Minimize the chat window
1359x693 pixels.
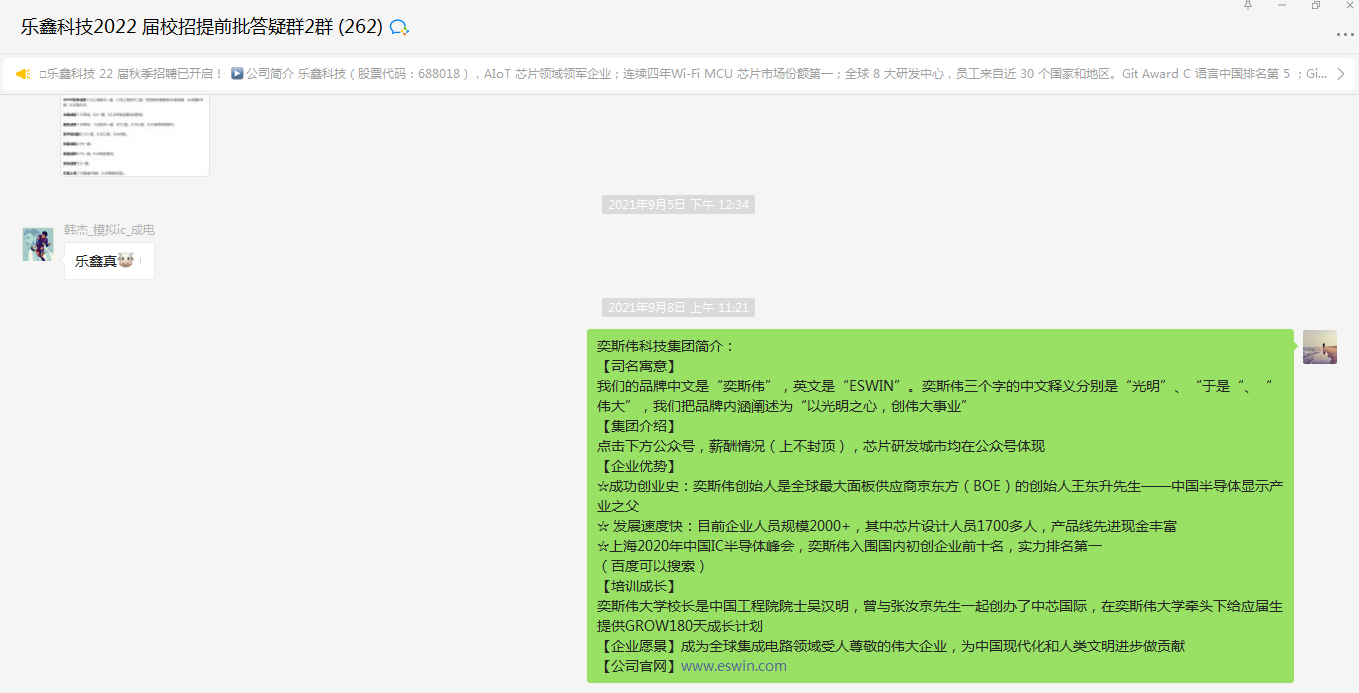[x=1282, y=5]
